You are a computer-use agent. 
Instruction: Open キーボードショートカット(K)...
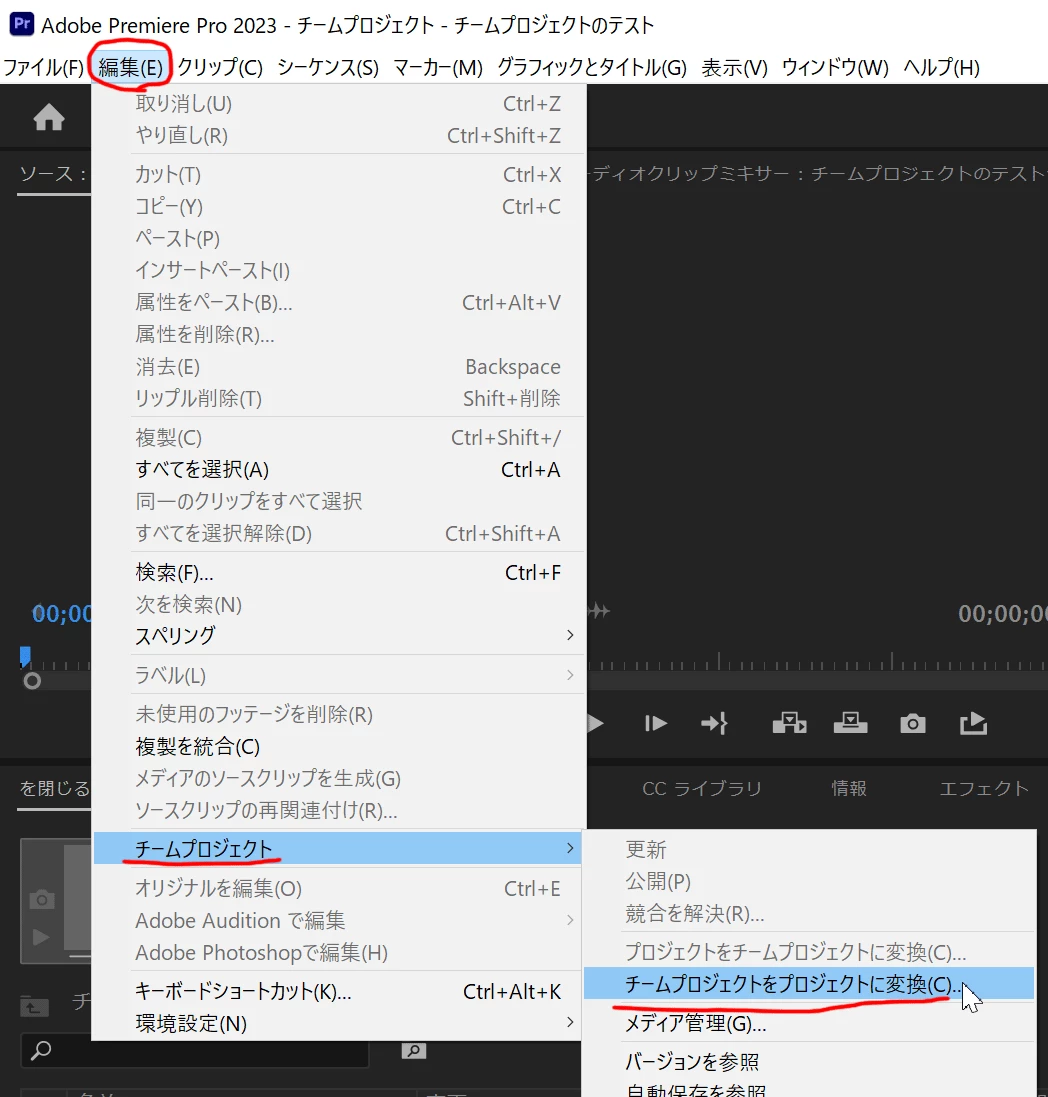click(339, 991)
